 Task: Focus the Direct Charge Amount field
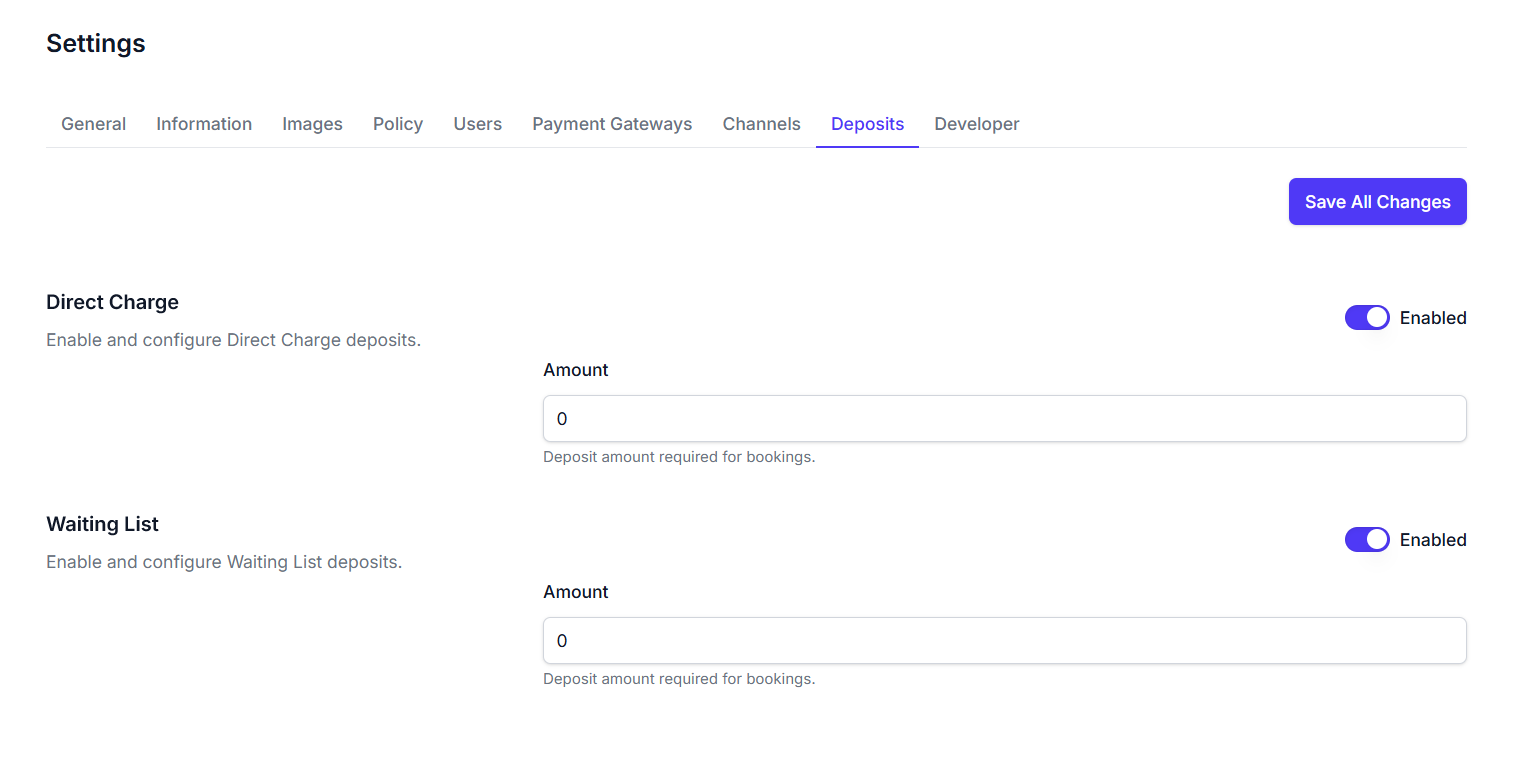[1004, 419]
